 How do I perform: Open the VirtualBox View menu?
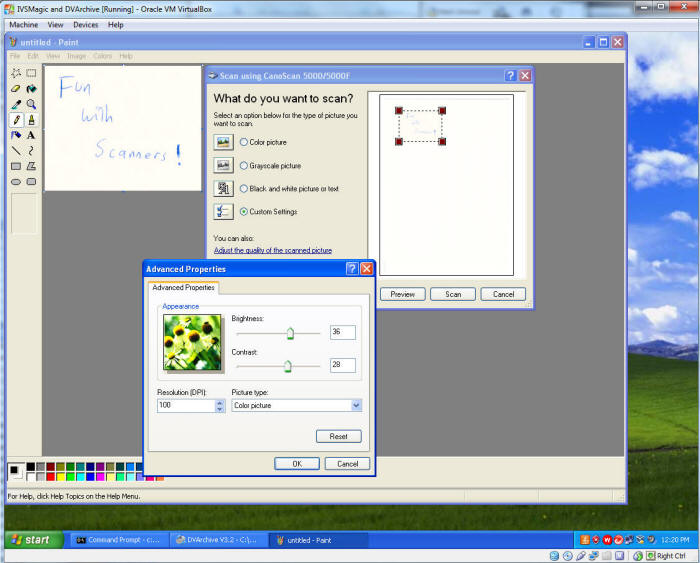click(x=55, y=25)
